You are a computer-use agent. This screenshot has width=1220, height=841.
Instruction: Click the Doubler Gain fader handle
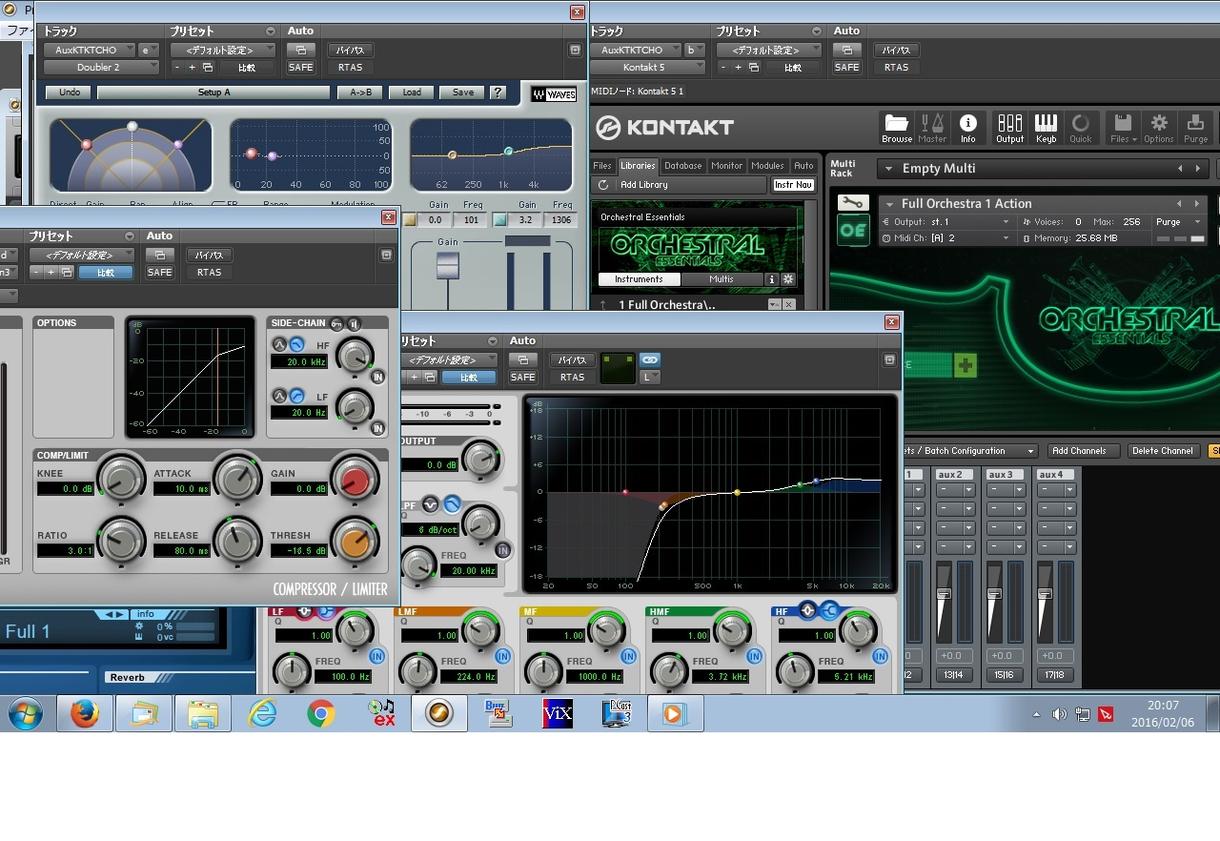click(x=447, y=266)
